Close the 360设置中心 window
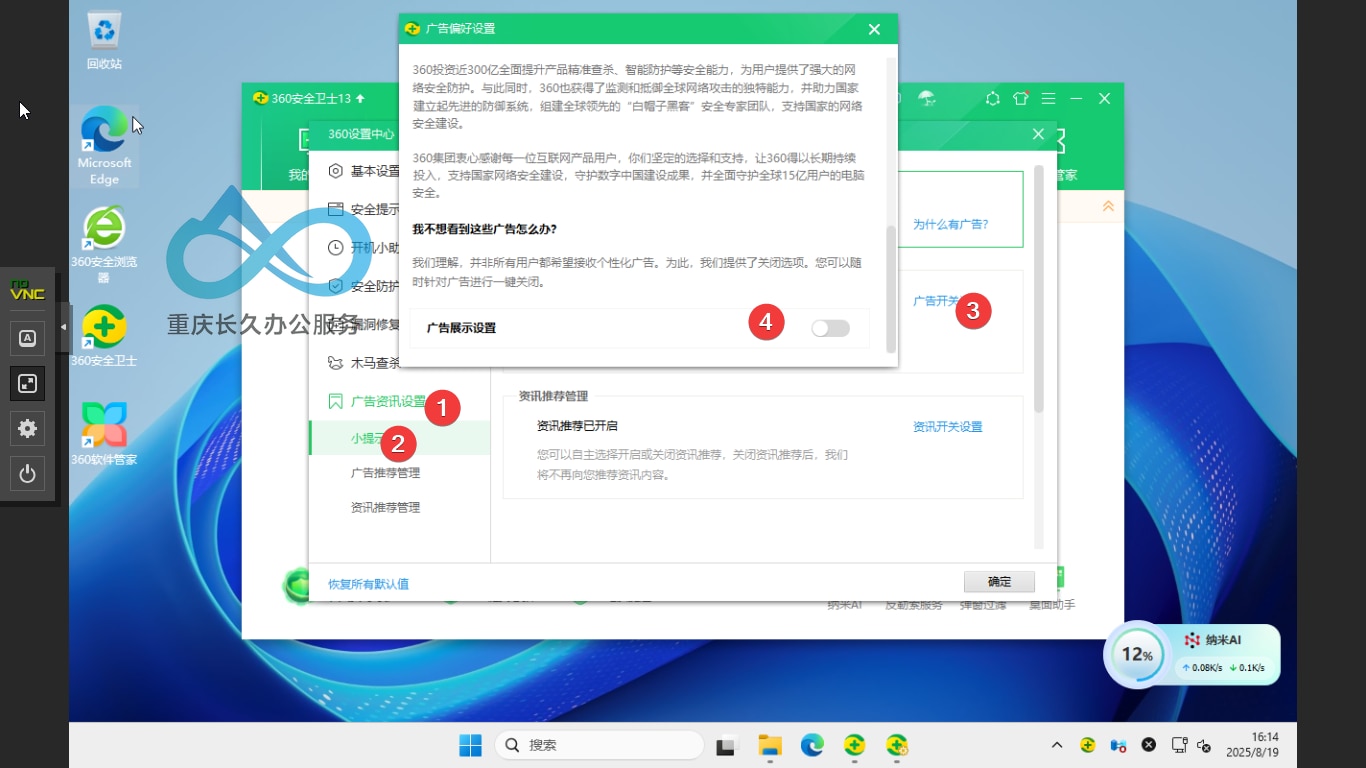This screenshot has height=768, width=1366. click(1038, 134)
